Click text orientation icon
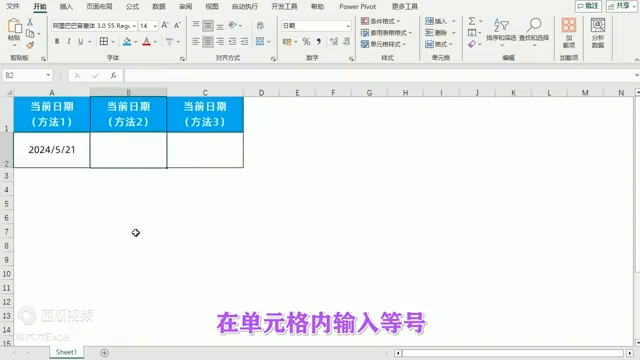Screen dimensions: 640x360 [x=233, y=25]
